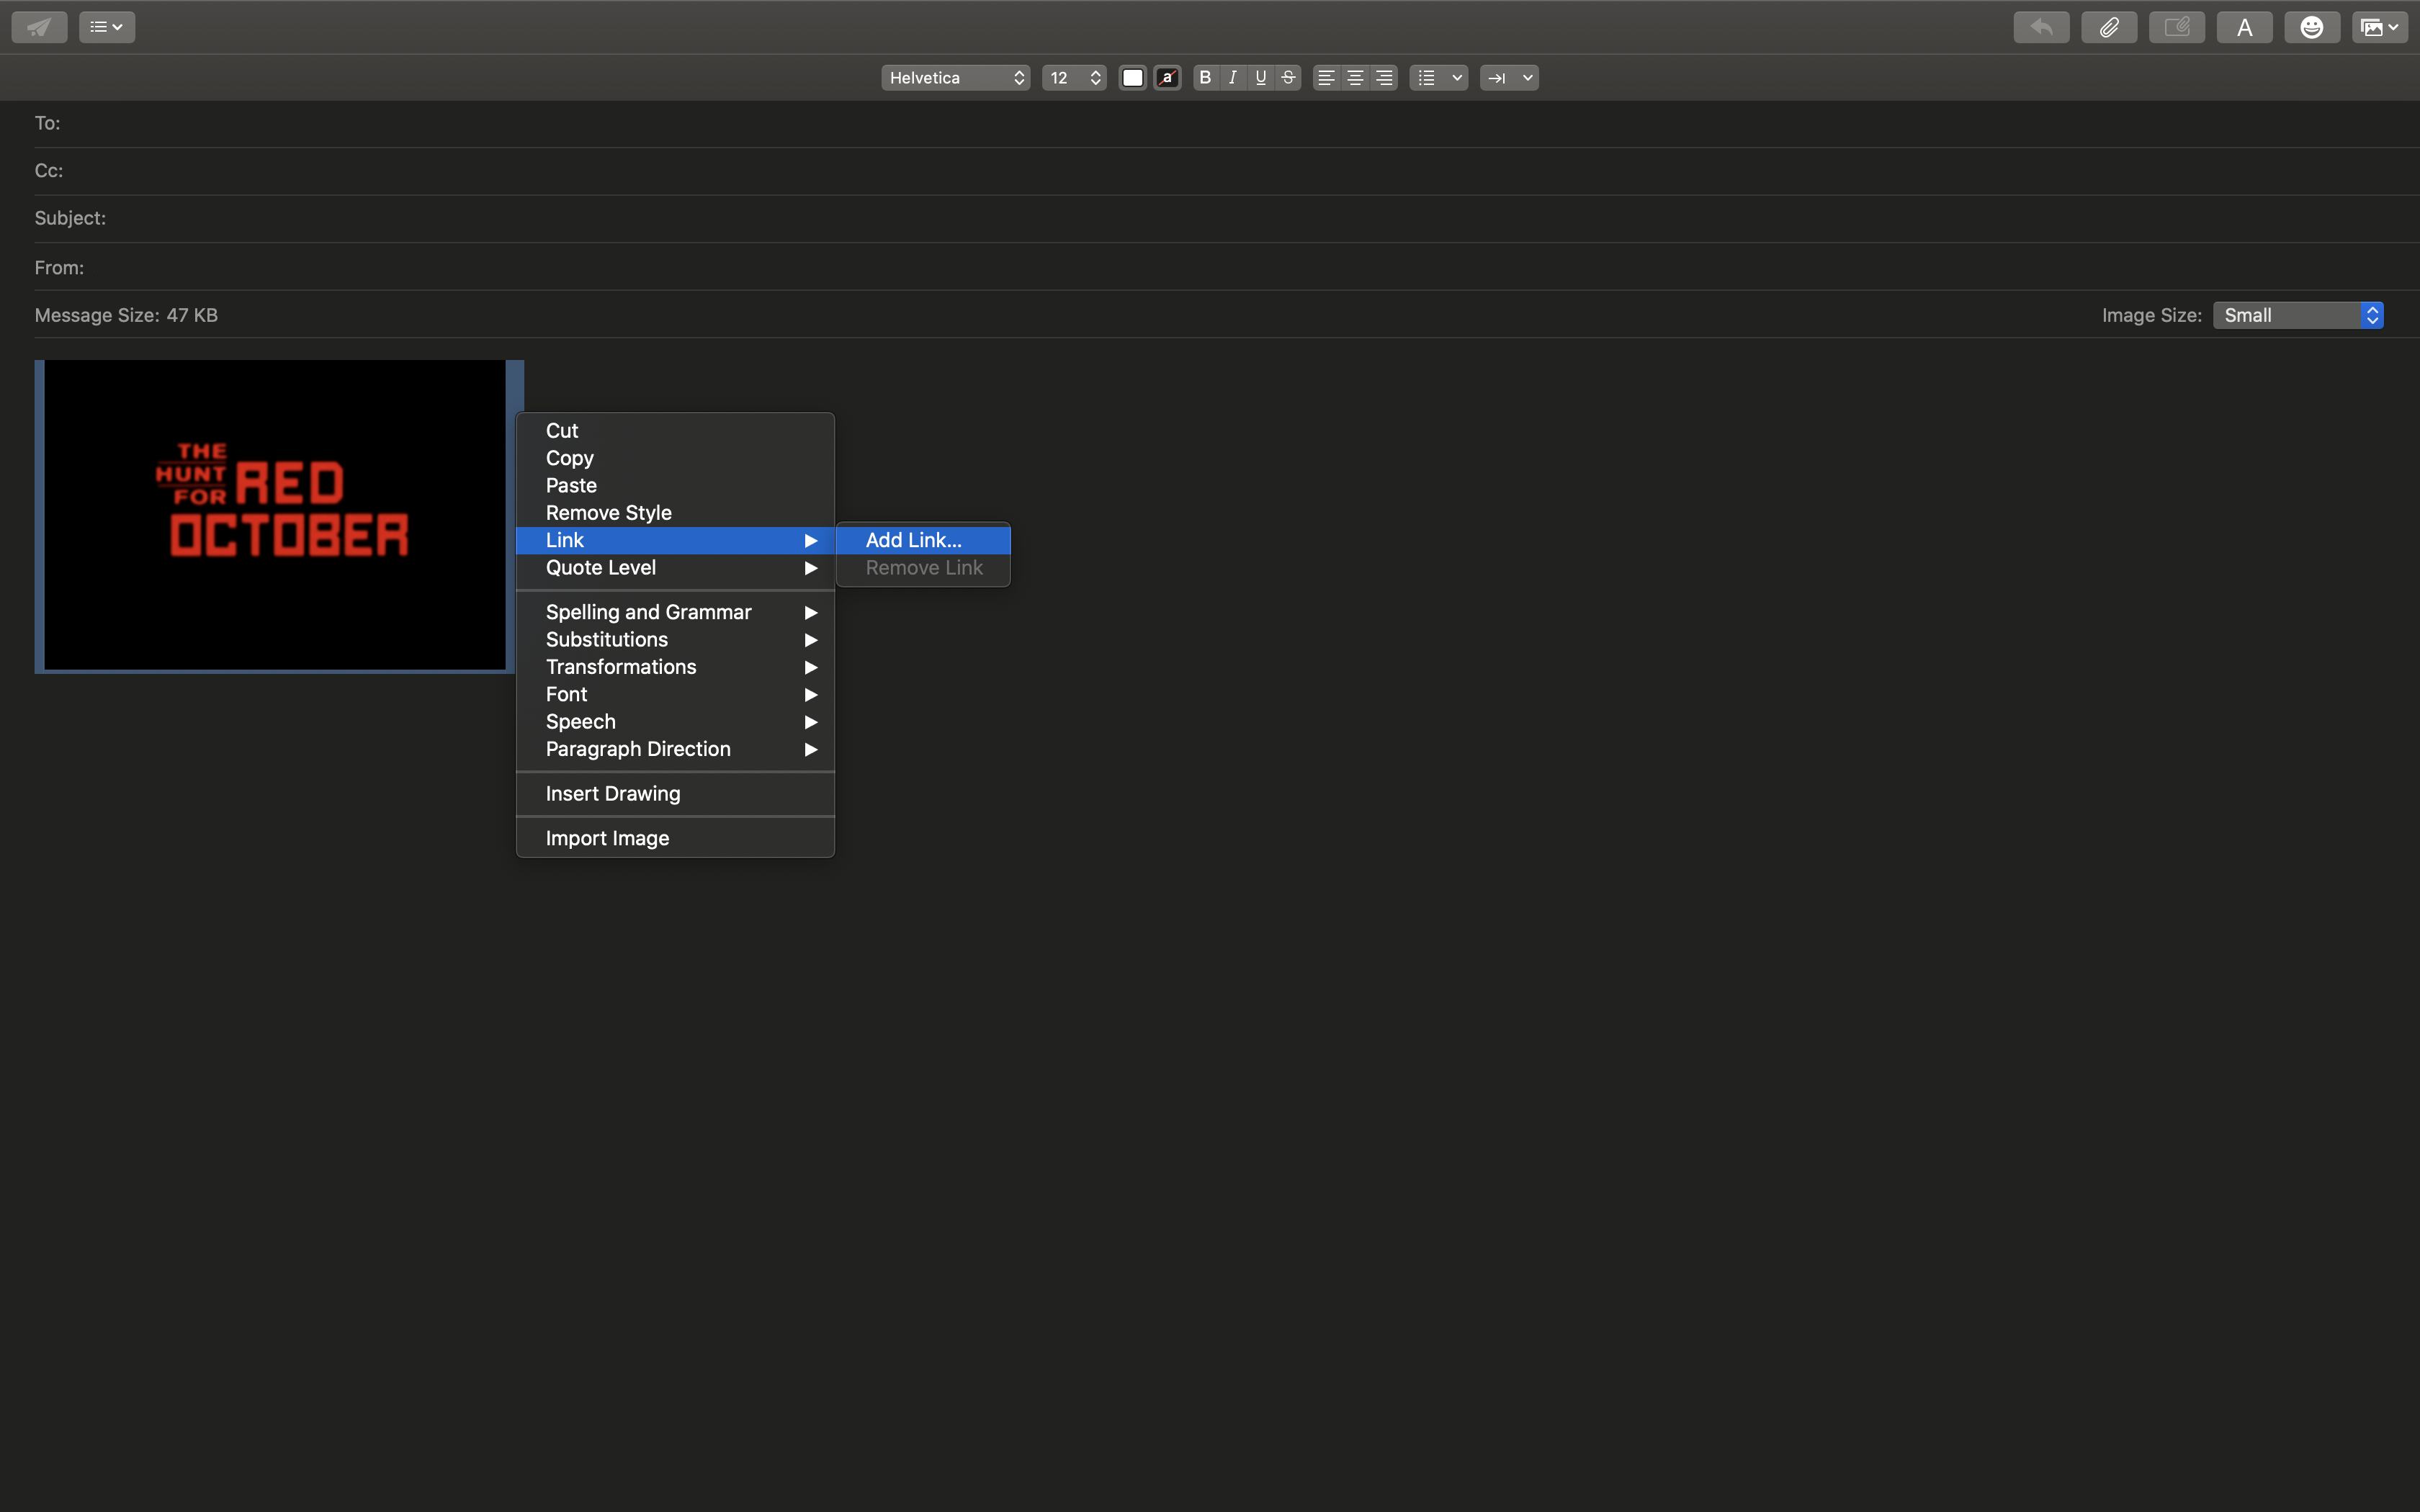This screenshot has height=1512, width=2420.
Task: Open the emoji picker smiley icon
Action: pyautogui.click(x=2311, y=27)
